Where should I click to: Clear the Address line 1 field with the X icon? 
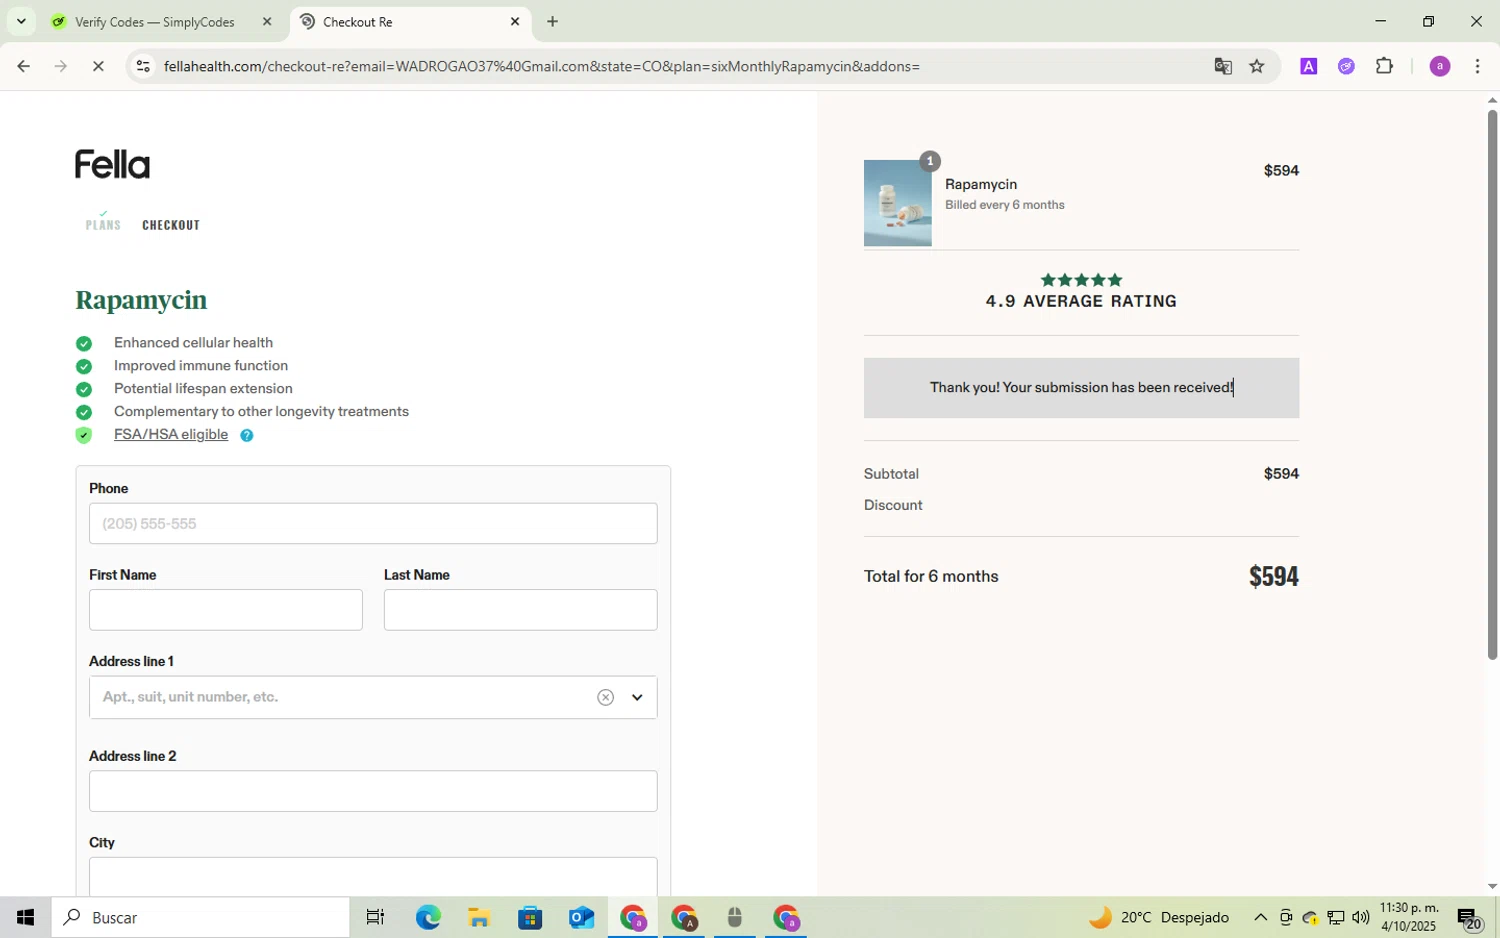pyautogui.click(x=605, y=698)
